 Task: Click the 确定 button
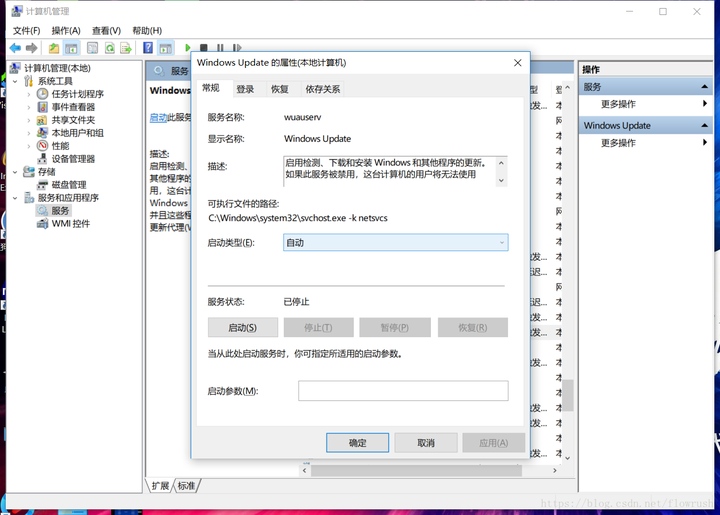[357, 442]
